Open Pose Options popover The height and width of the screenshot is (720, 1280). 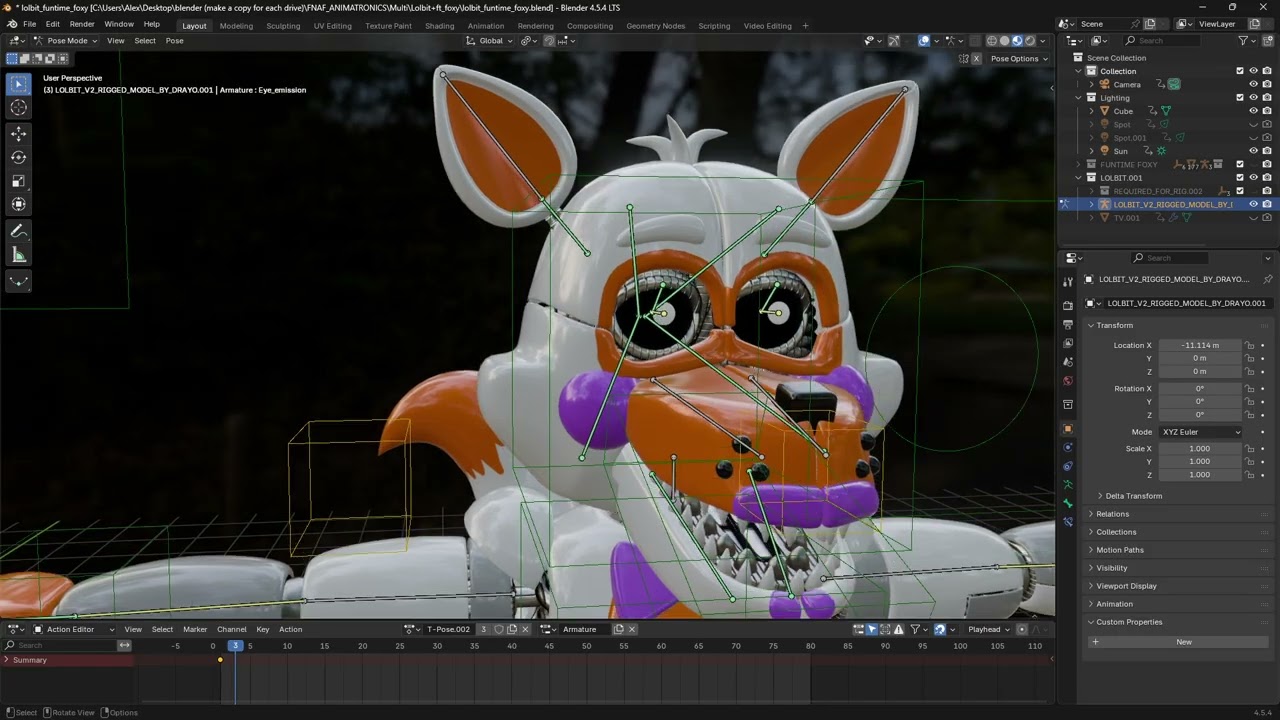click(1019, 59)
